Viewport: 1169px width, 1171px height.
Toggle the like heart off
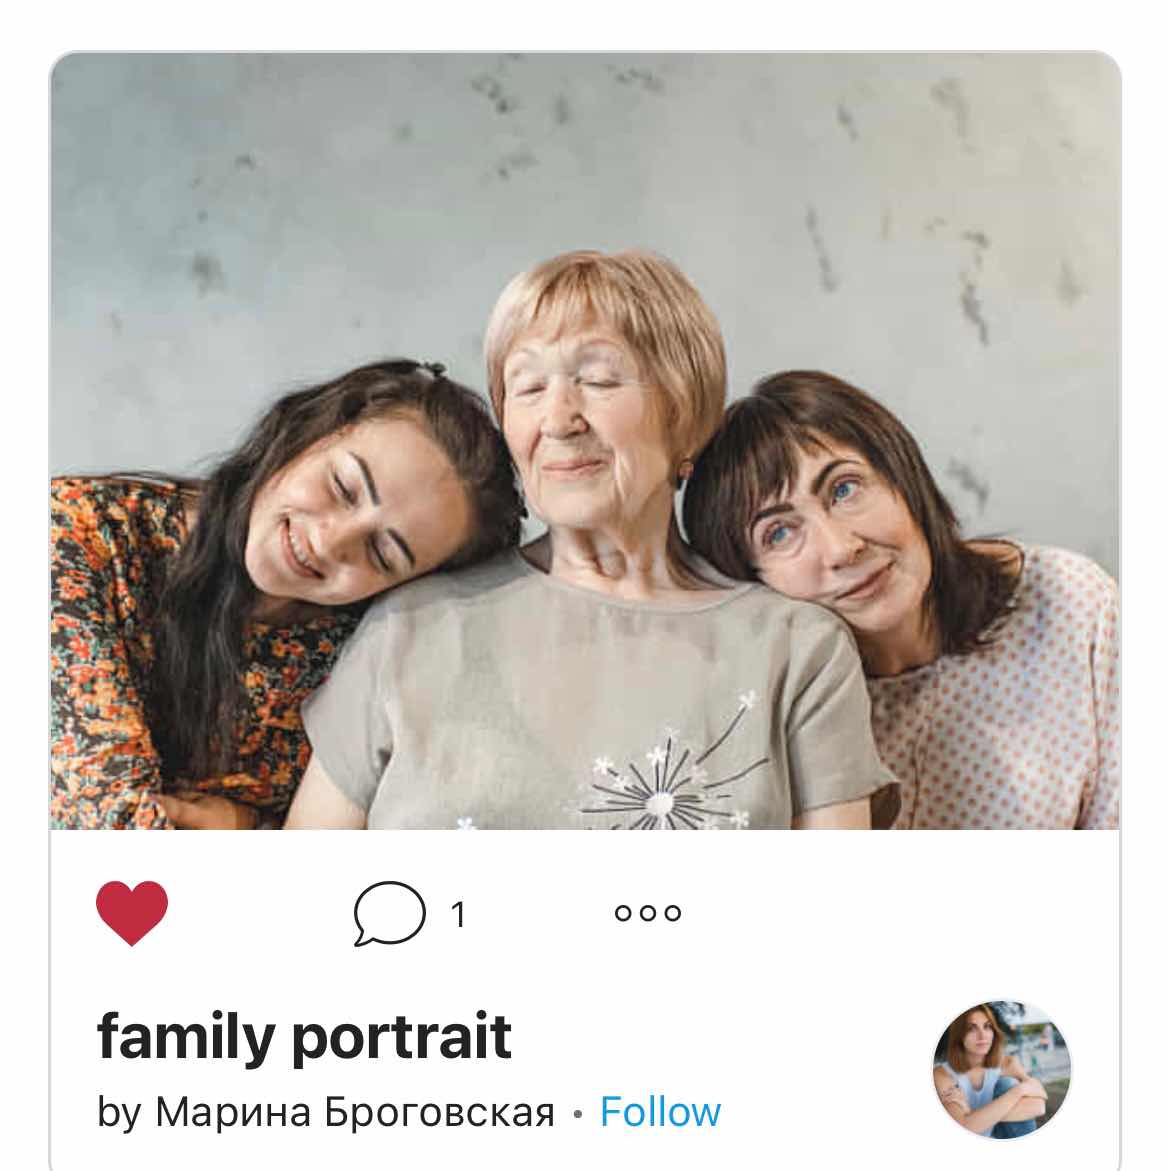tap(131, 913)
